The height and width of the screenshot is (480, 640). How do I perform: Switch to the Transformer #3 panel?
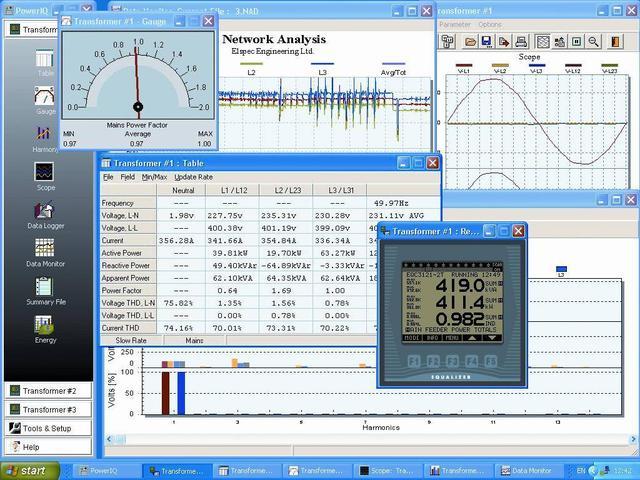pyautogui.click(x=48, y=409)
